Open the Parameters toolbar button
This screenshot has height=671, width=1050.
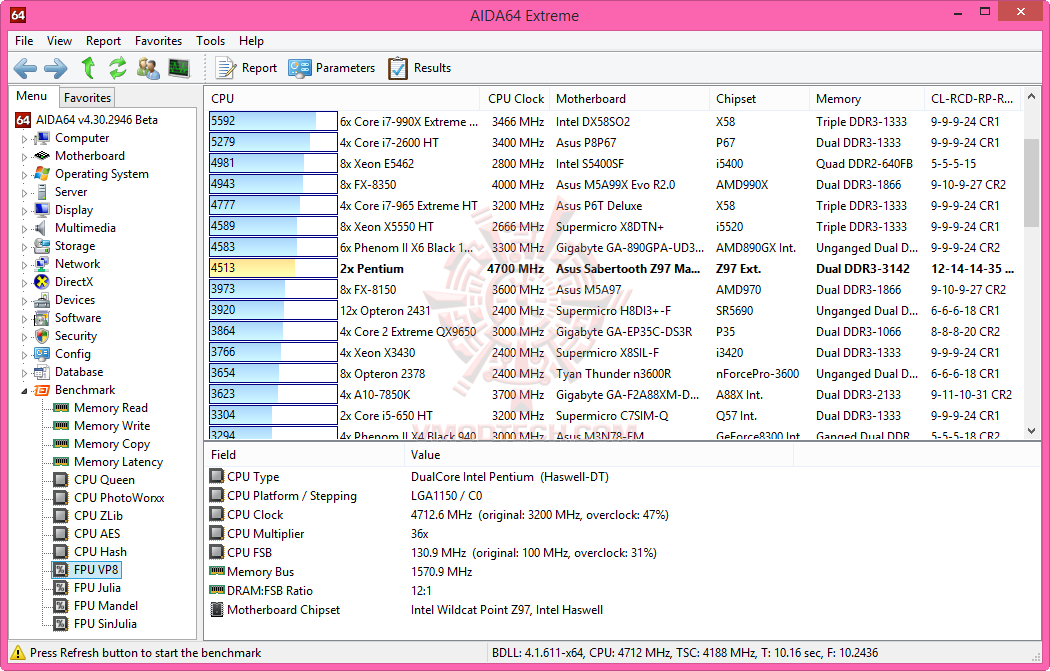coord(332,68)
